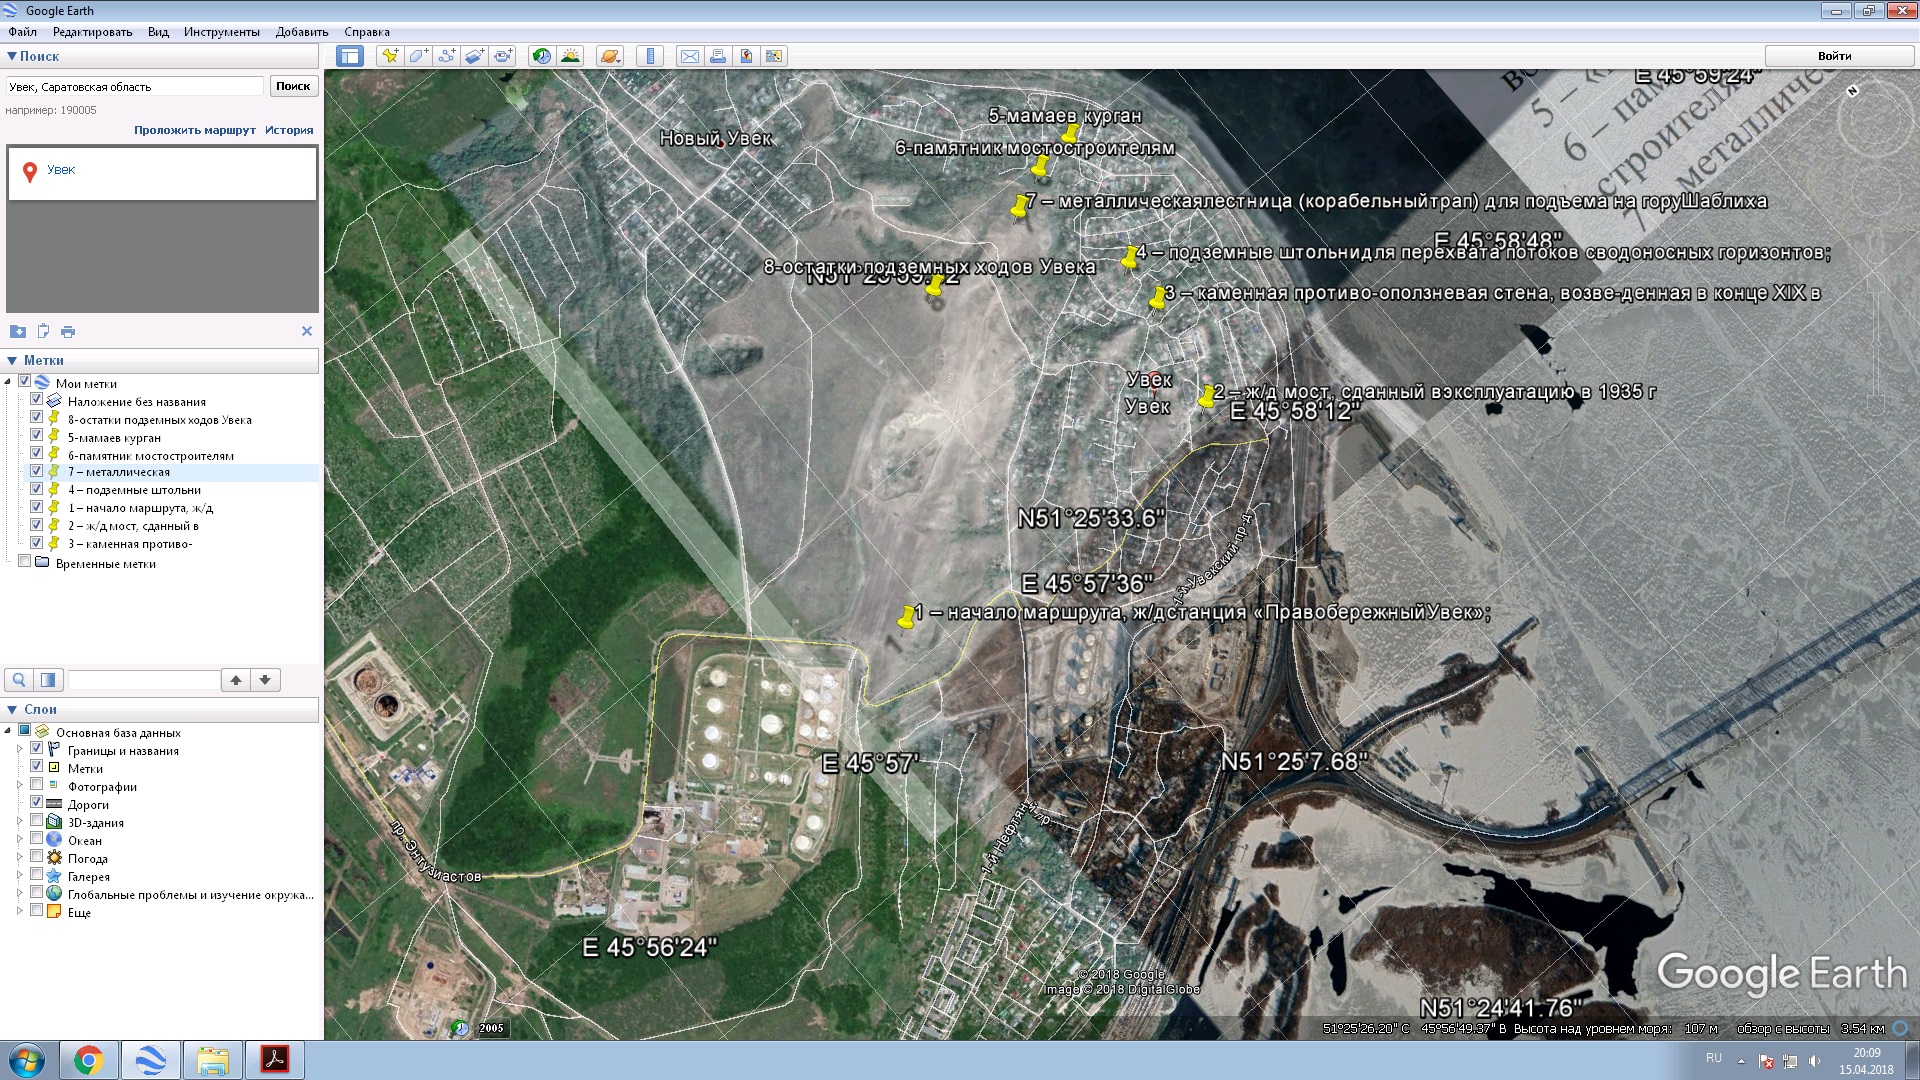
Task: Select the Add Path tool
Action: coord(446,56)
